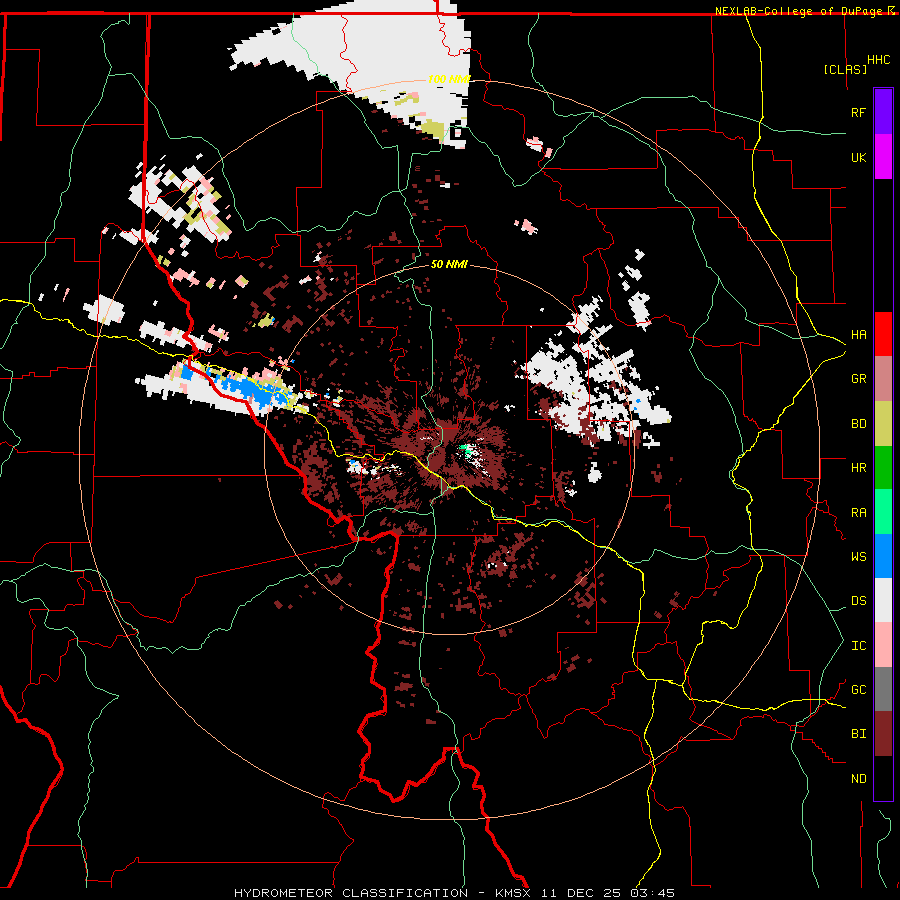Screen dimensions: 900x900
Task: Click the 50 NMI range ring label
Action: click(449, 264)
